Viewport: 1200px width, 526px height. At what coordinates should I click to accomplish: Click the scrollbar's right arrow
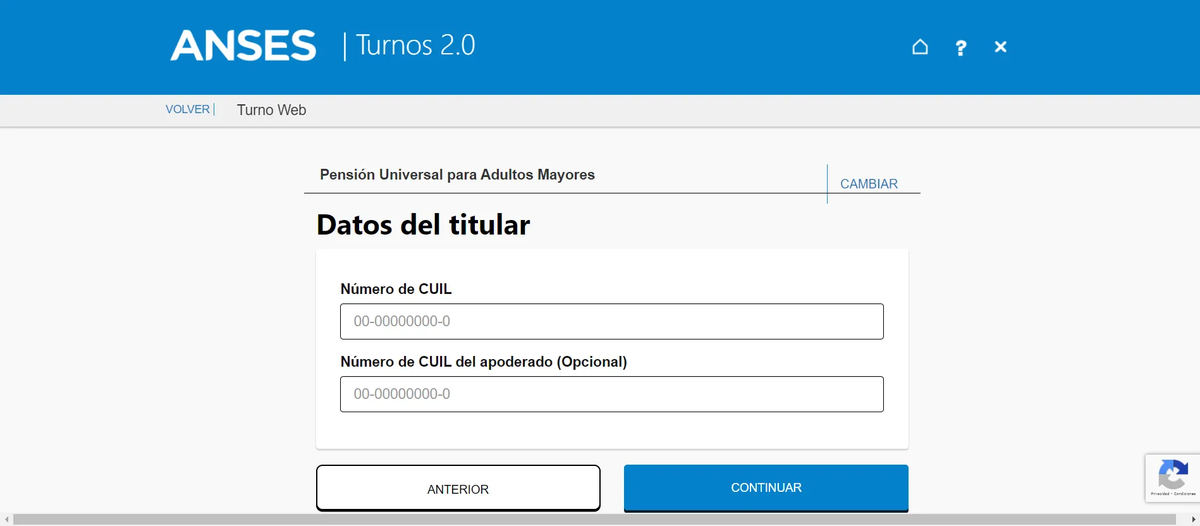click(x=1193, y=519)
